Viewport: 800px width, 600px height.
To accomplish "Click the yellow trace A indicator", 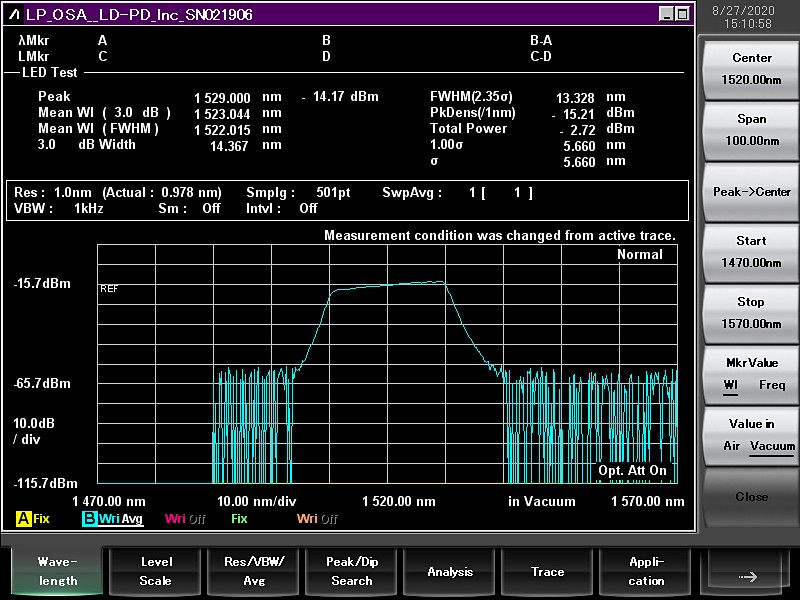I will 23,519.
